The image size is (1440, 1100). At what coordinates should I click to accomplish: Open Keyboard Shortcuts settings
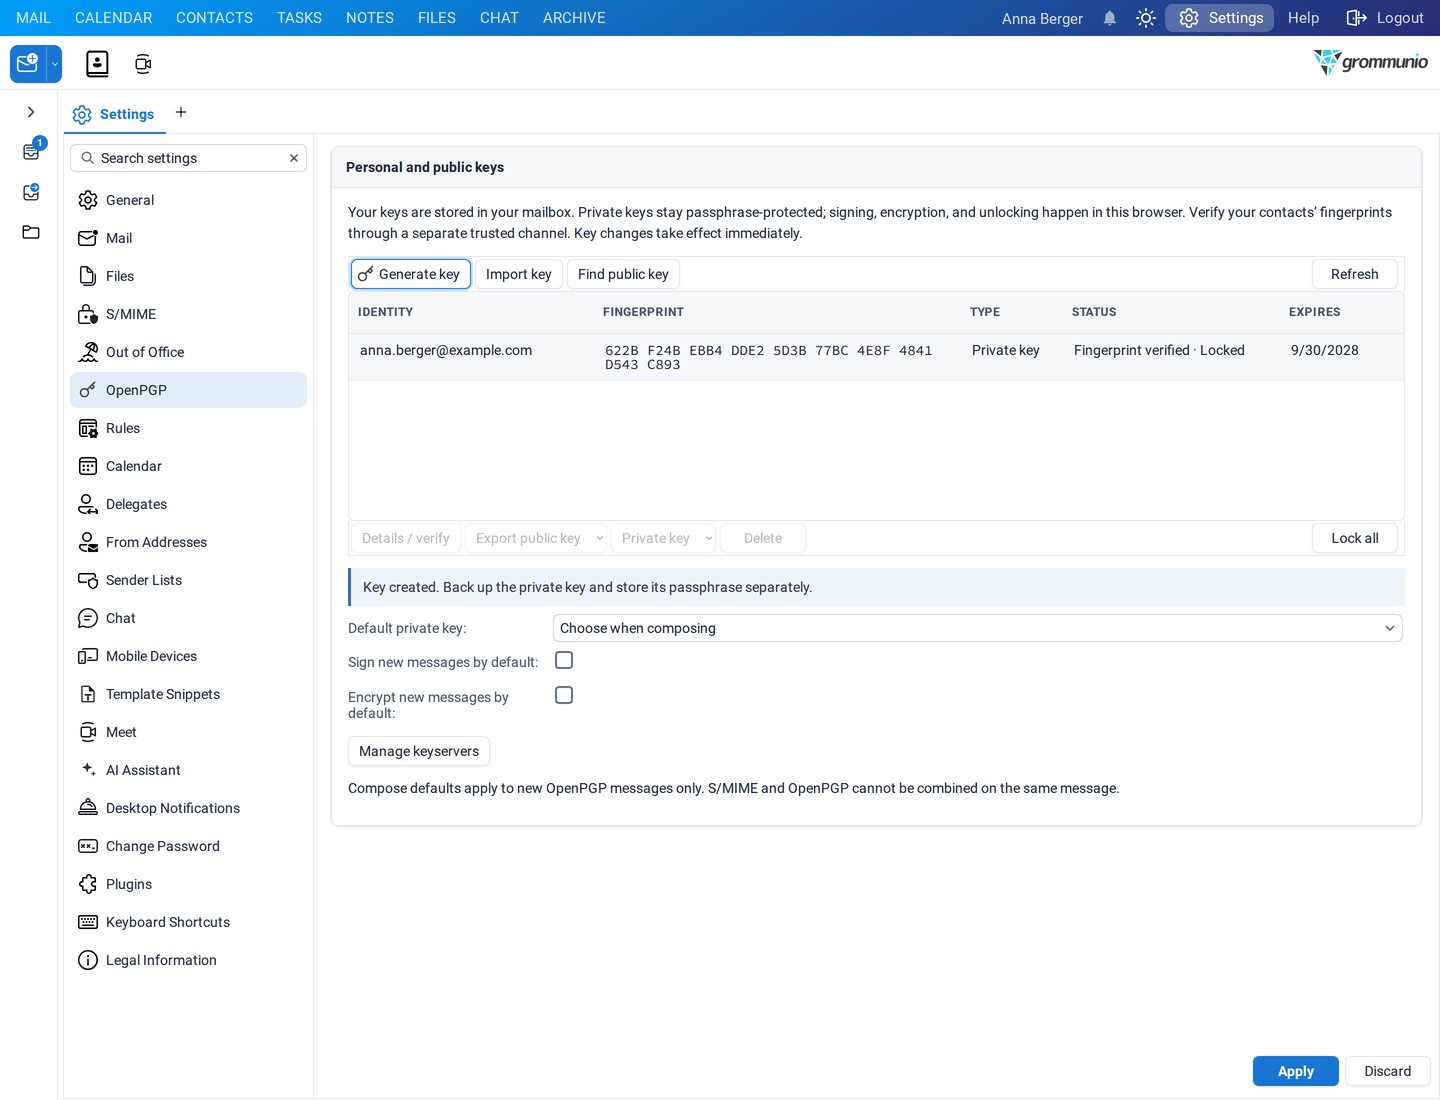(x=188, y=922)
